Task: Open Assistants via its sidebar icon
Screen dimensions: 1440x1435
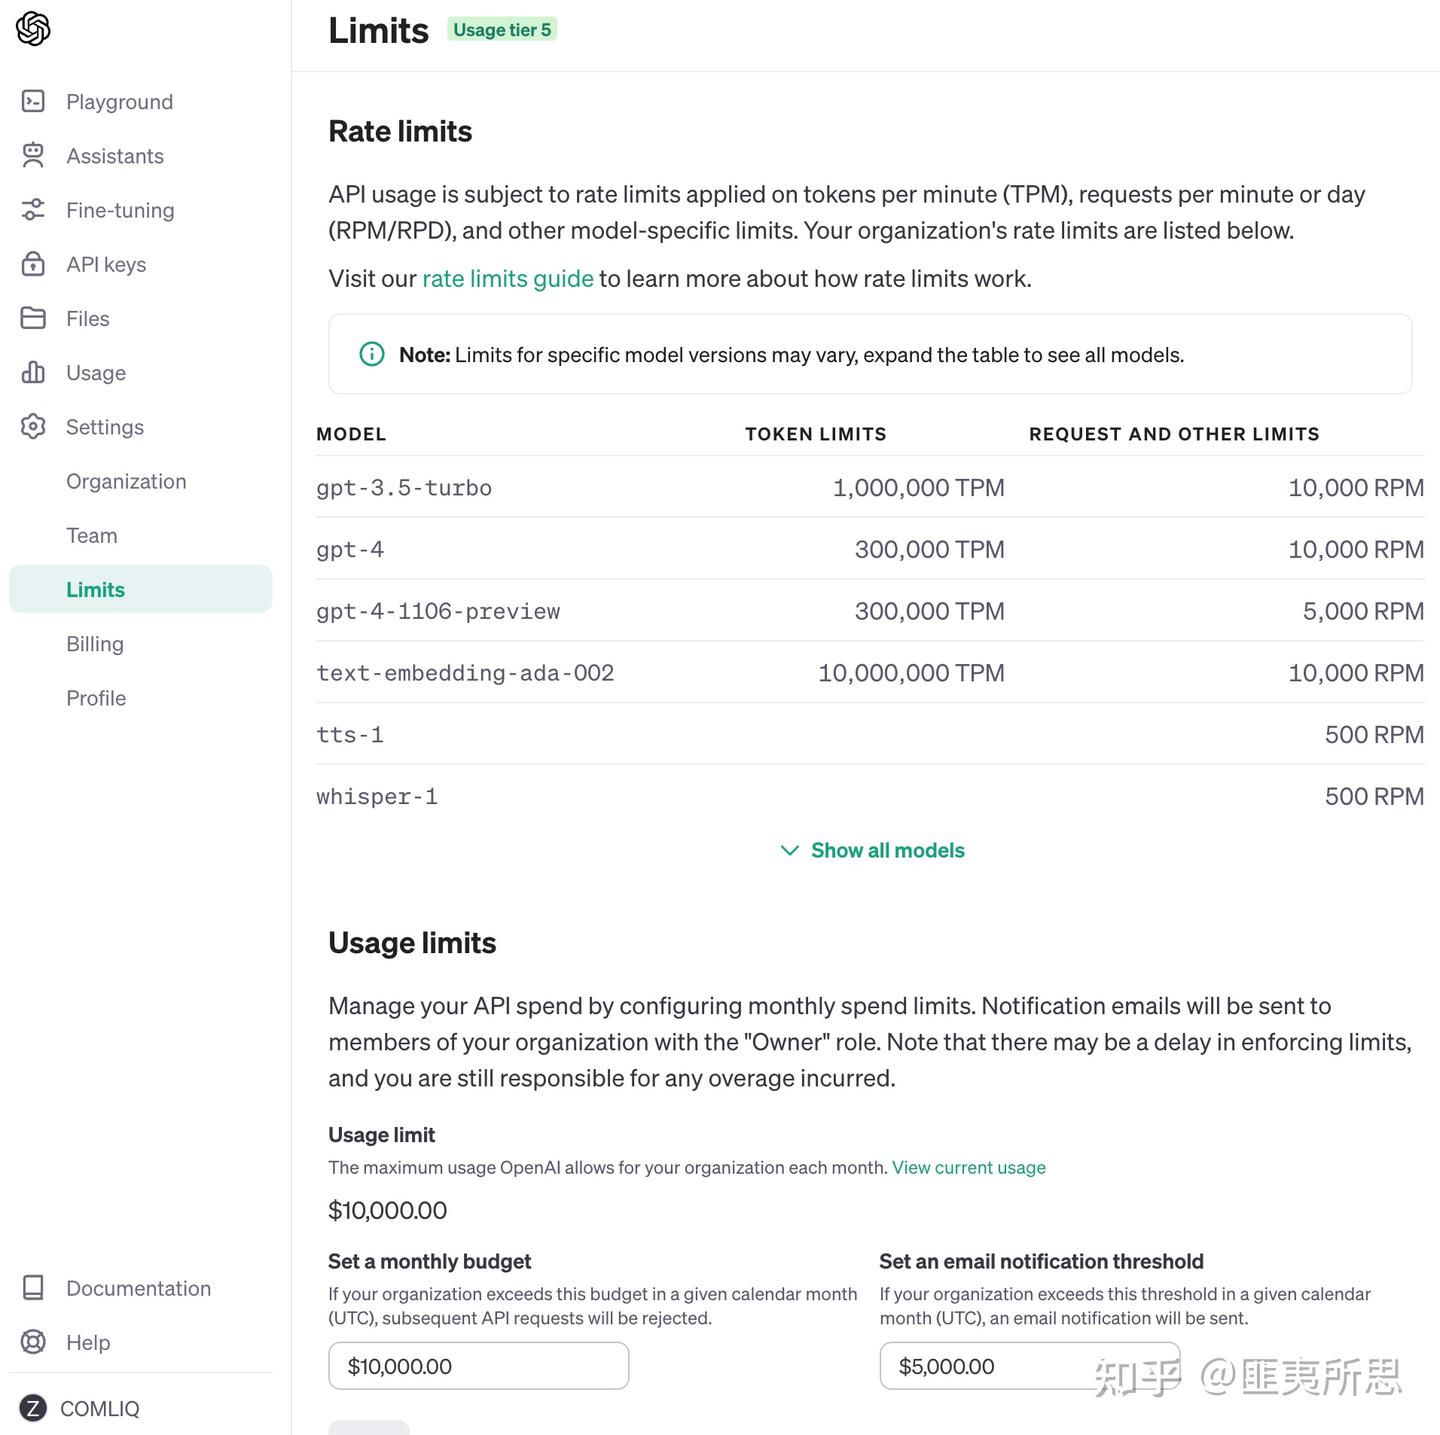Action: pos(33,155)
